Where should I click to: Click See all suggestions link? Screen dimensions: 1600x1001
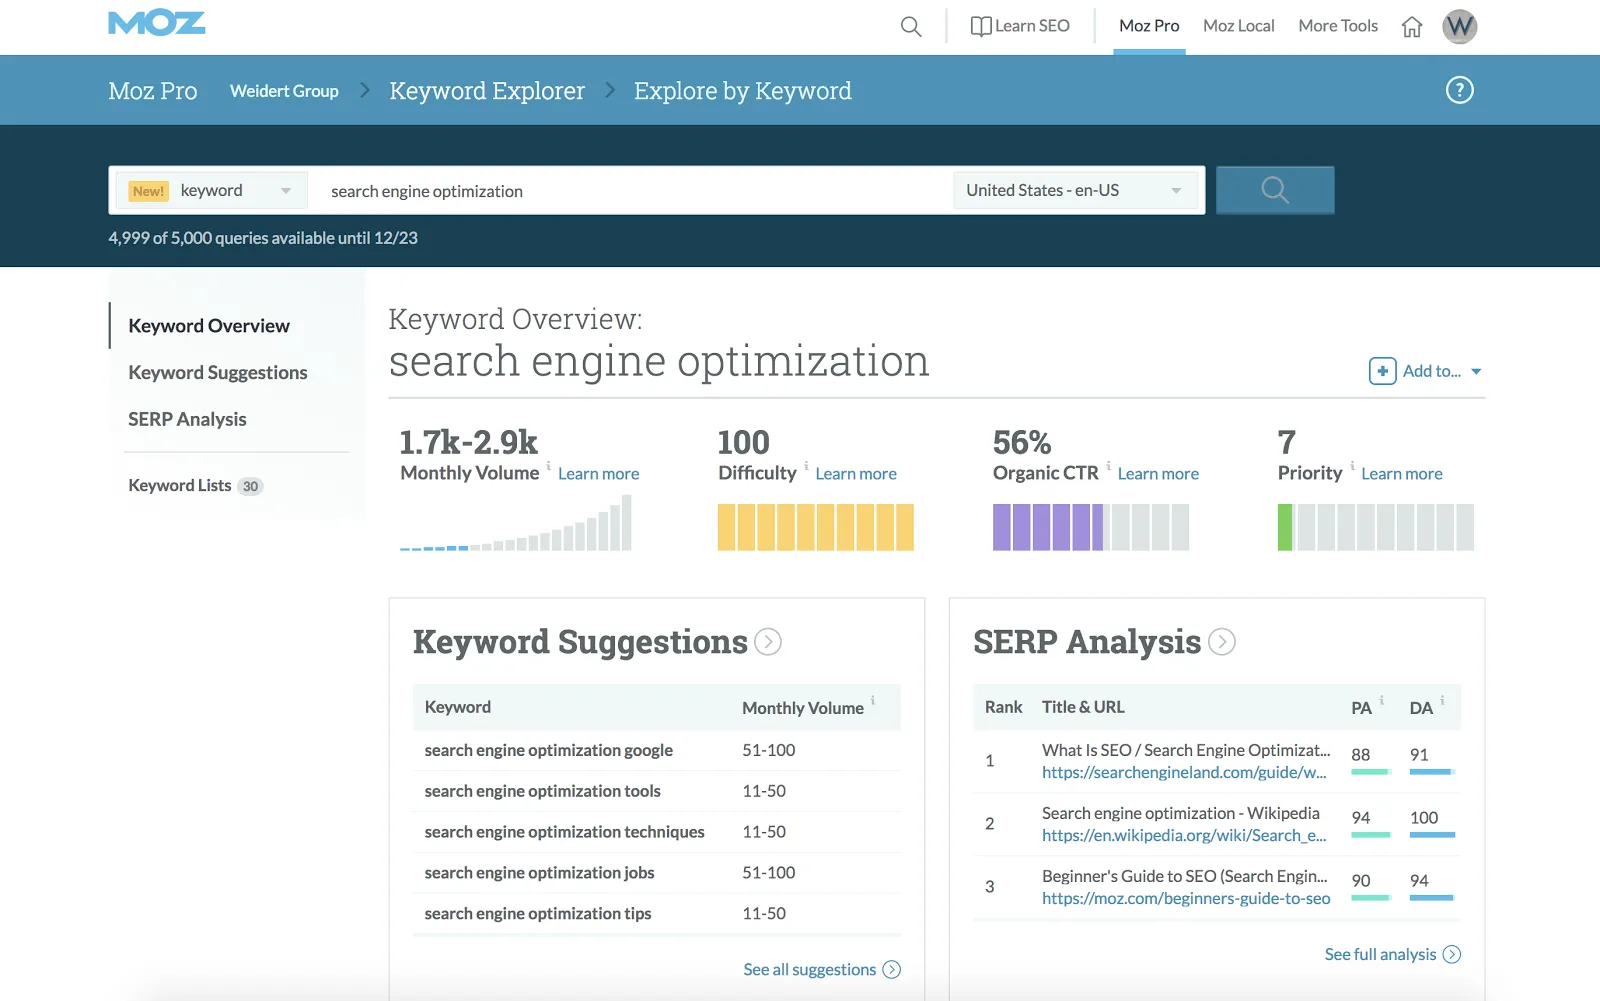(x=810, y=970)
